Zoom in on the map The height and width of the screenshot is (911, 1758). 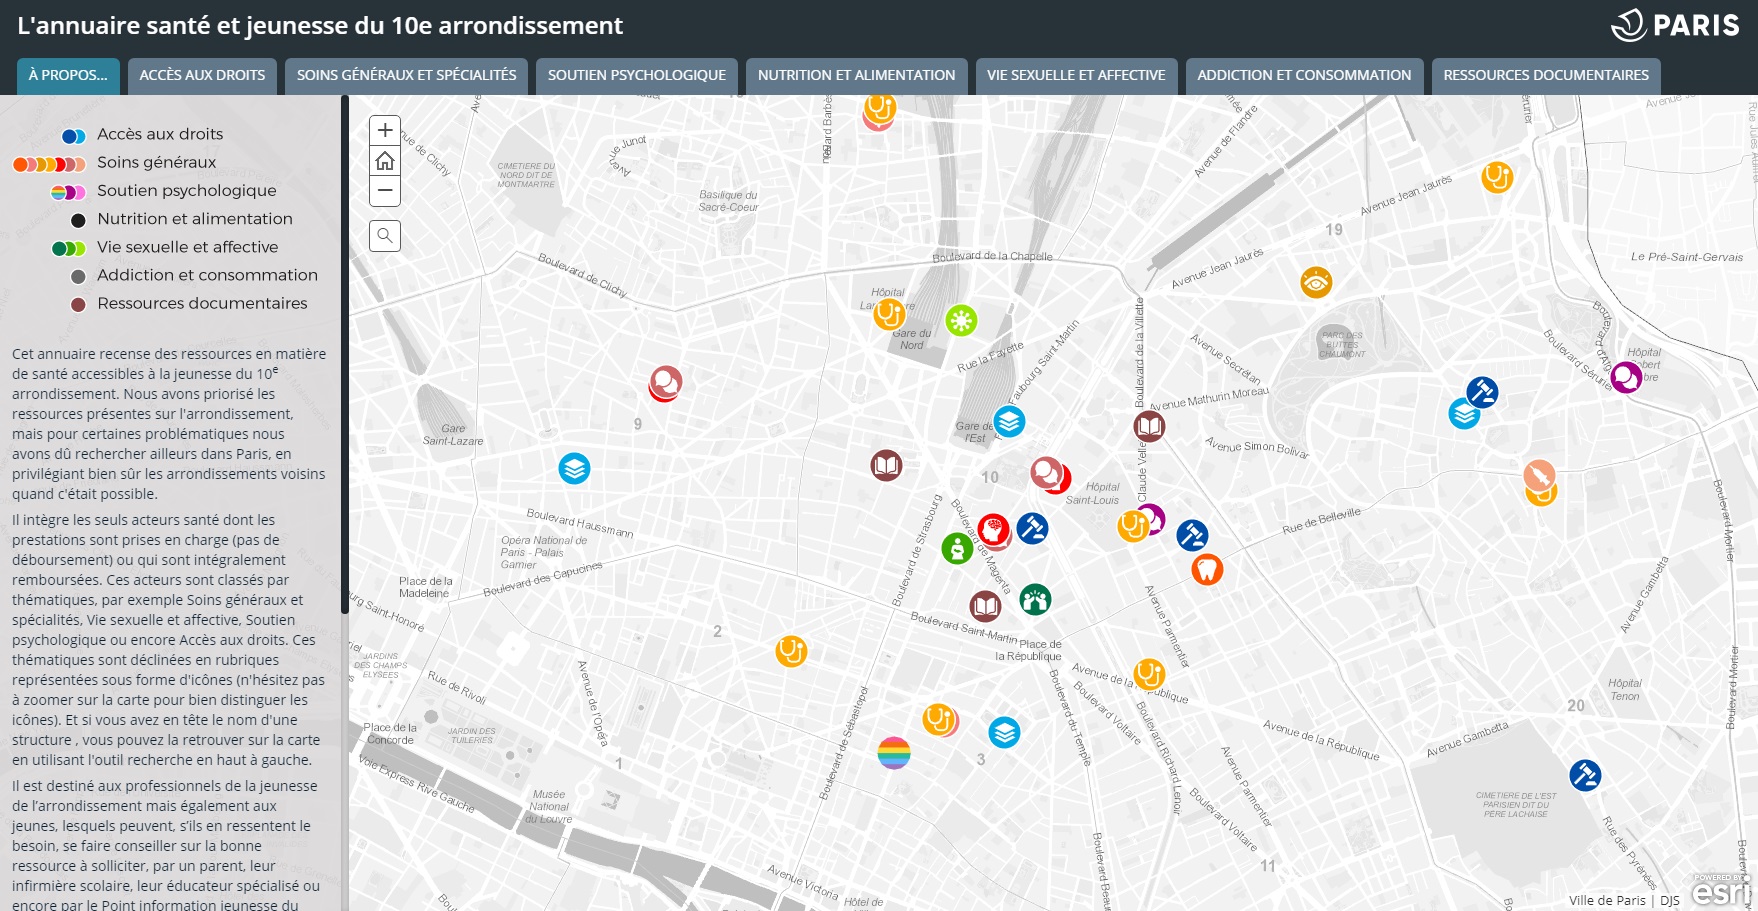coord(385,131)
